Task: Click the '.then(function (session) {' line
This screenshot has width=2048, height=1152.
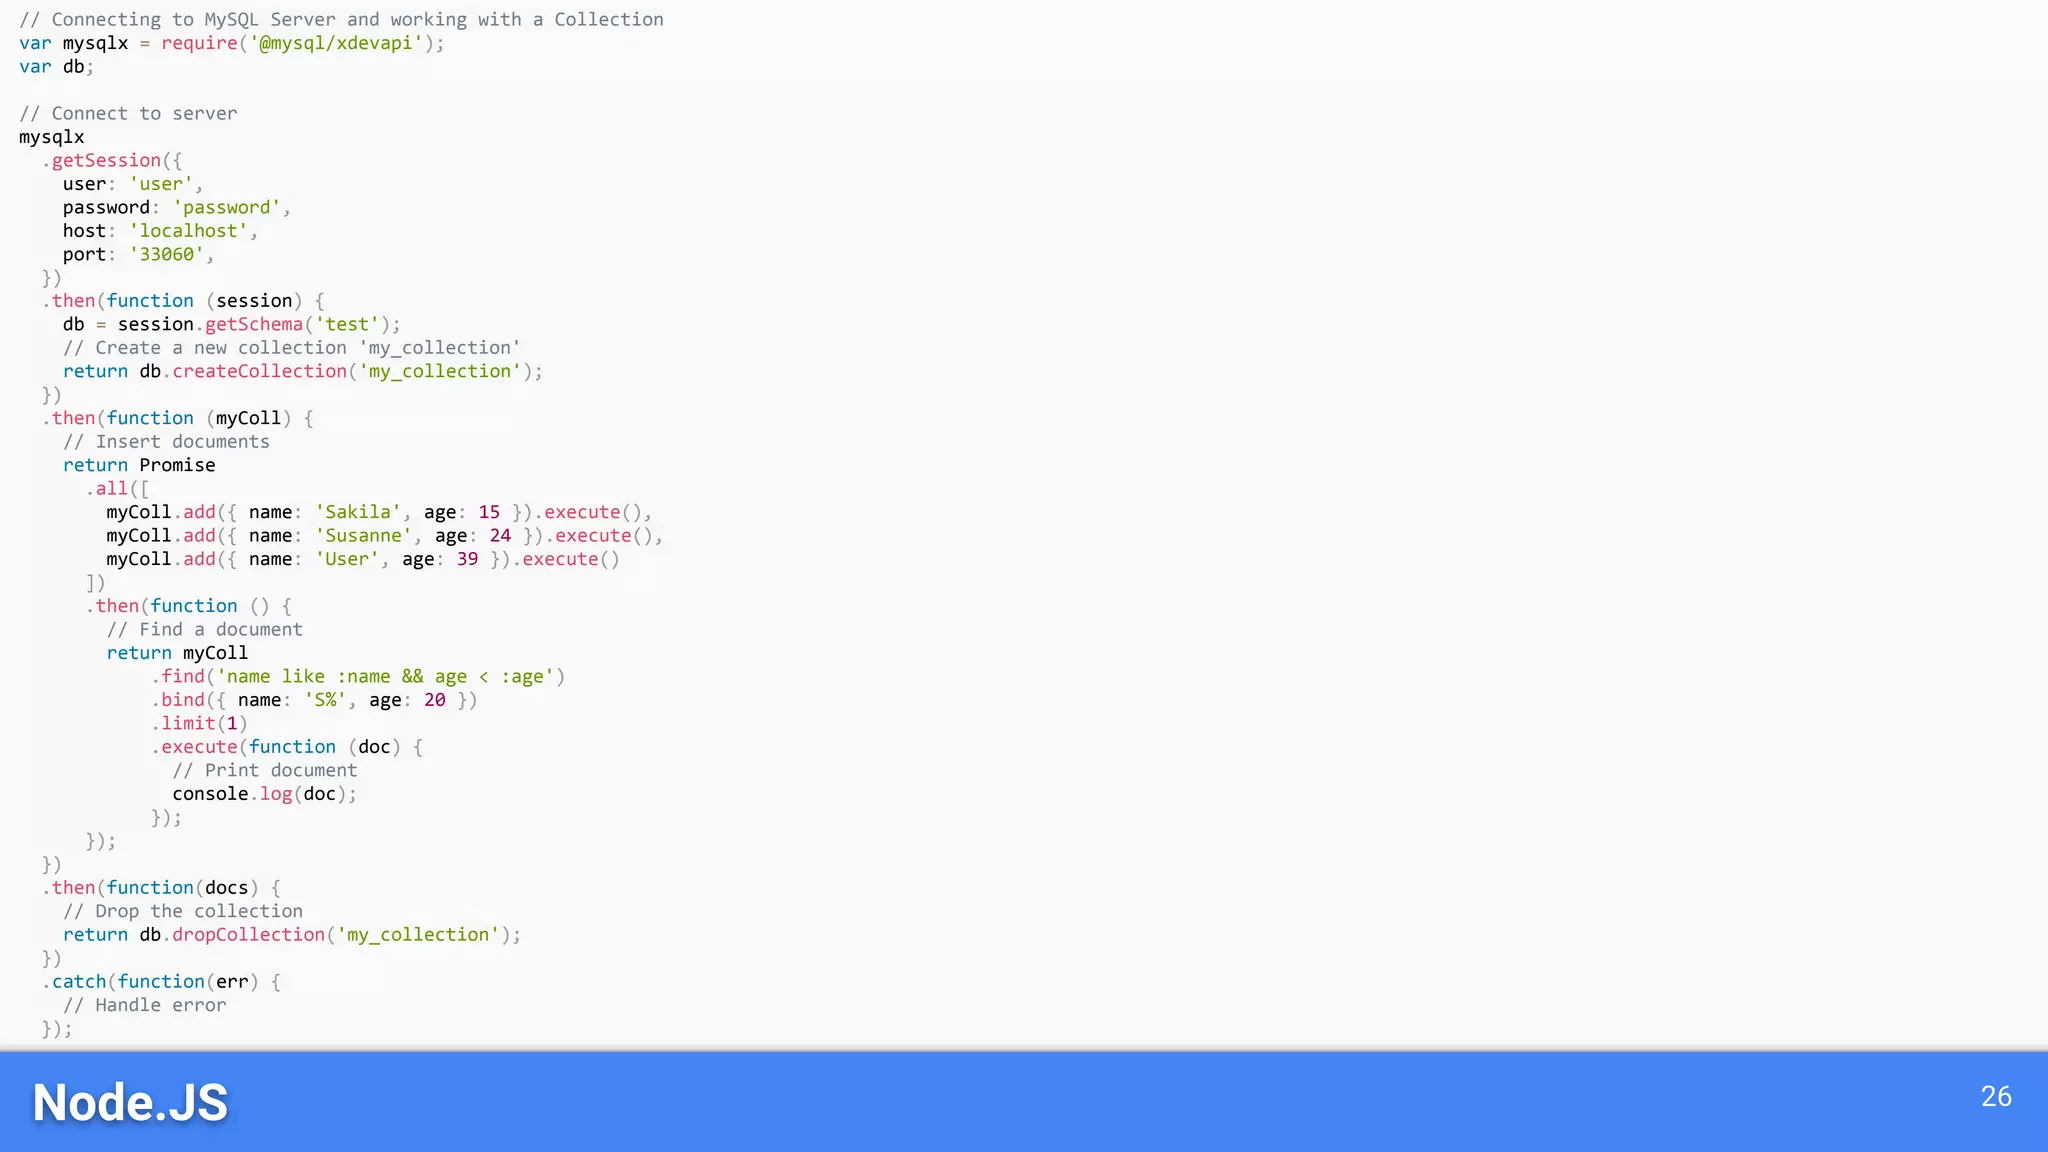Action: point(183,301)
